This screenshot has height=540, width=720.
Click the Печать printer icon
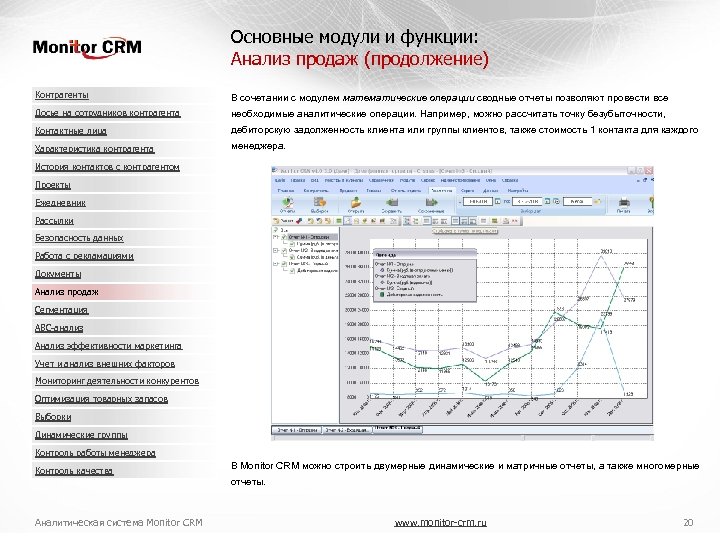(x=624, y=205)
